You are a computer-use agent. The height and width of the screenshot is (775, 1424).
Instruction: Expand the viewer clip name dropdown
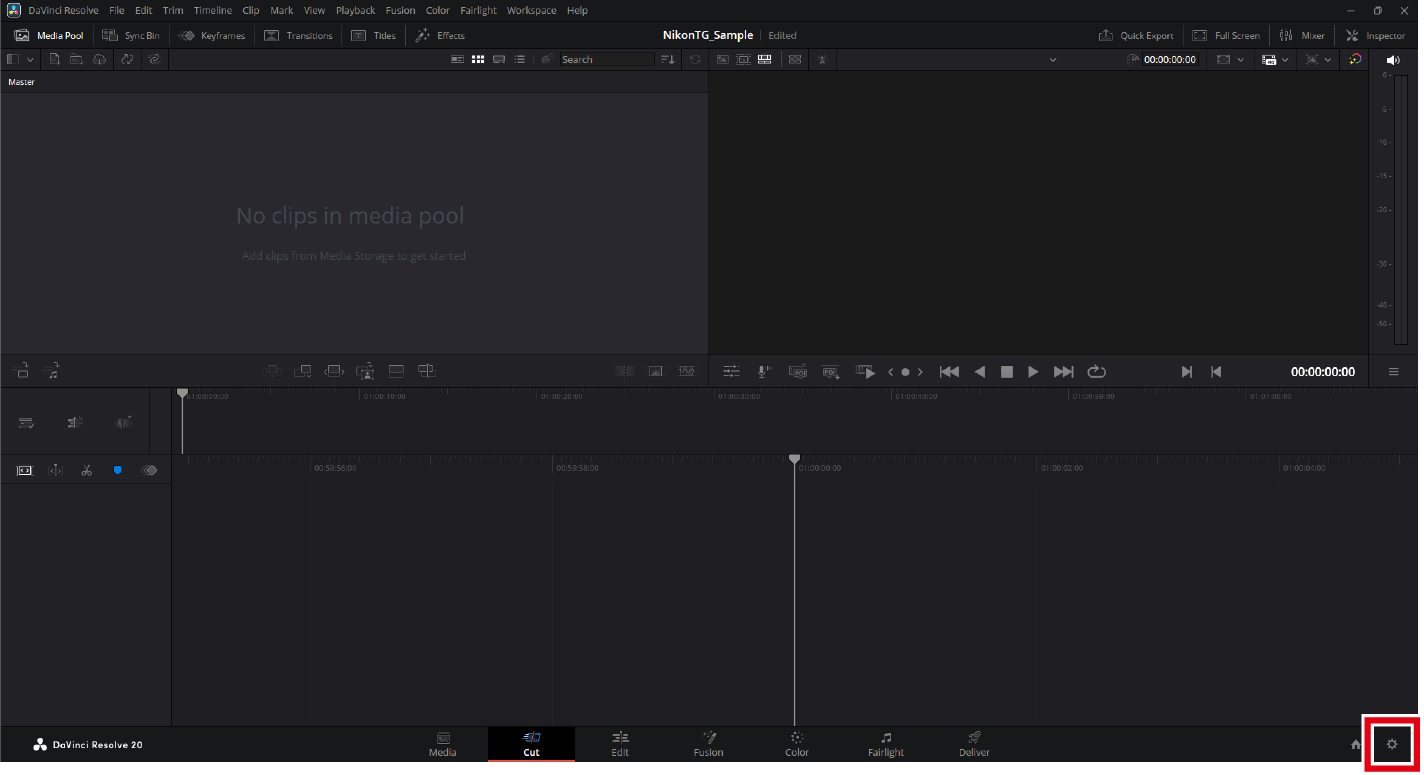pyautogui.click(x=1053, y=60)
